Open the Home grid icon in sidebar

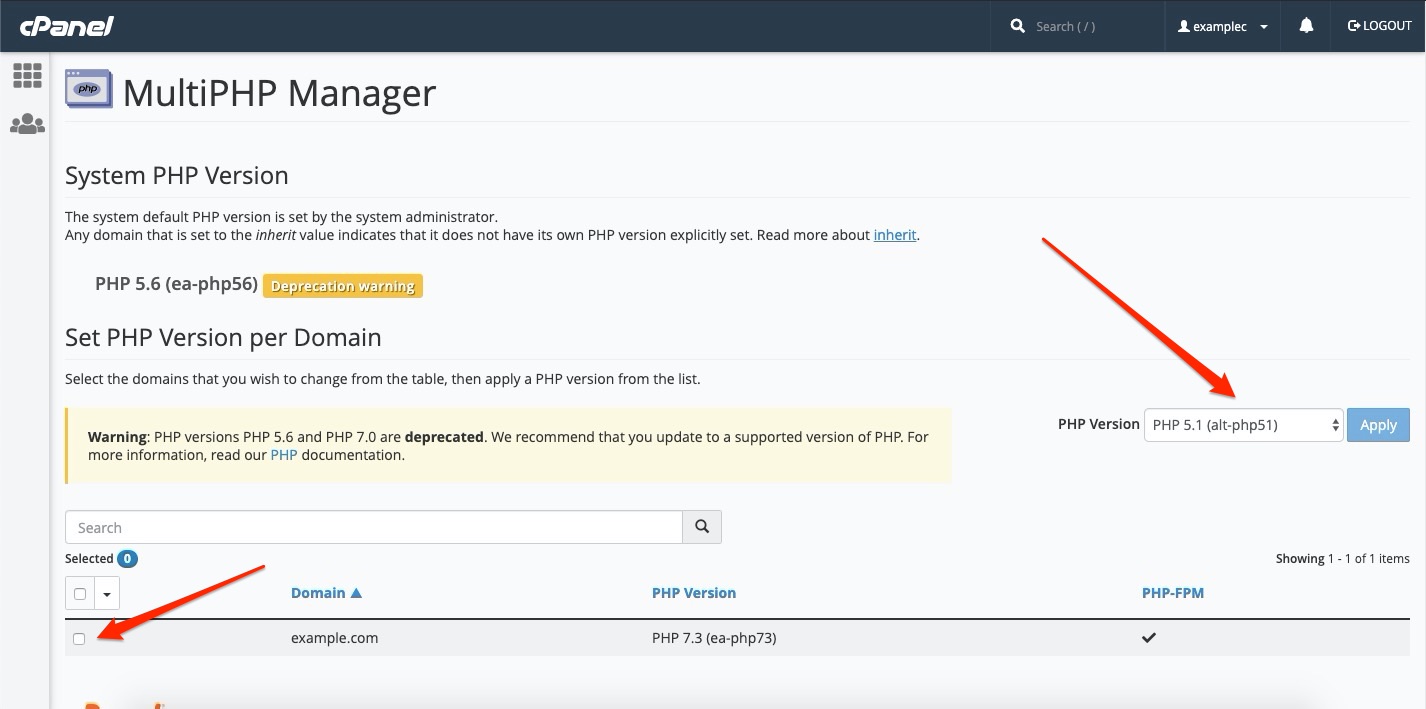(x=27, y=75)
